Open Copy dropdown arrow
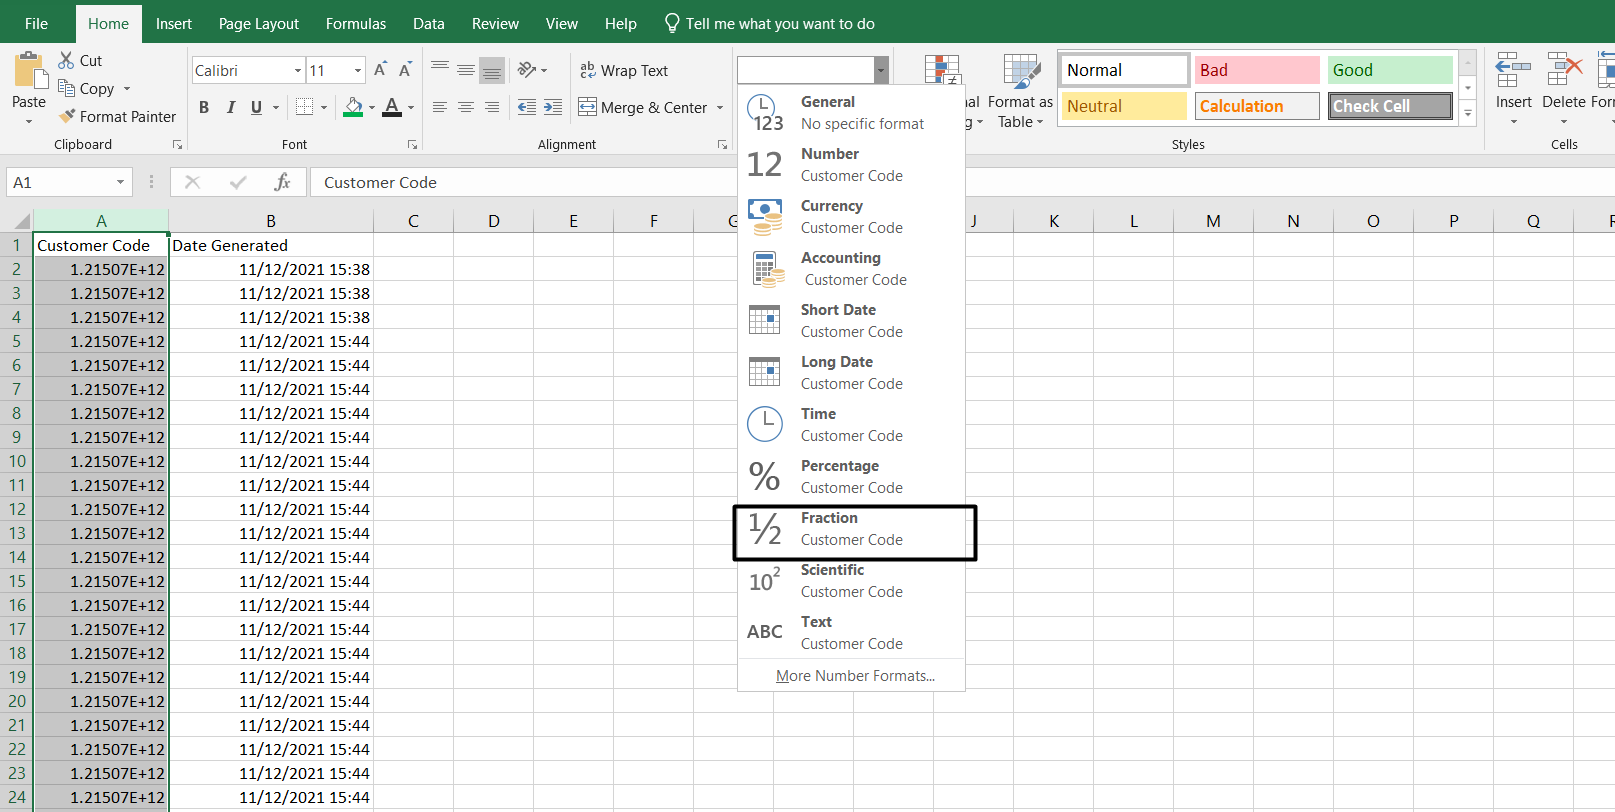Viewport: 1615px width, 812px height. [x=127, y=89]
